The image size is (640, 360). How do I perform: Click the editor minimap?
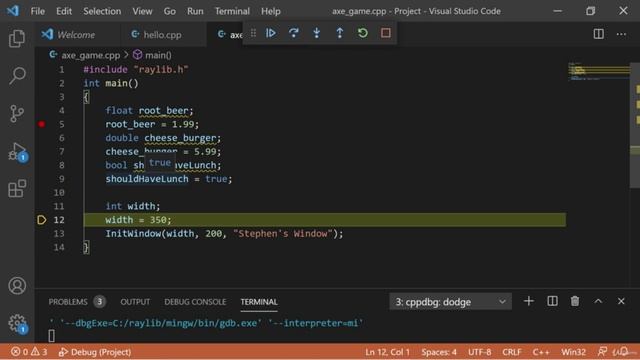tap(598, 72)
